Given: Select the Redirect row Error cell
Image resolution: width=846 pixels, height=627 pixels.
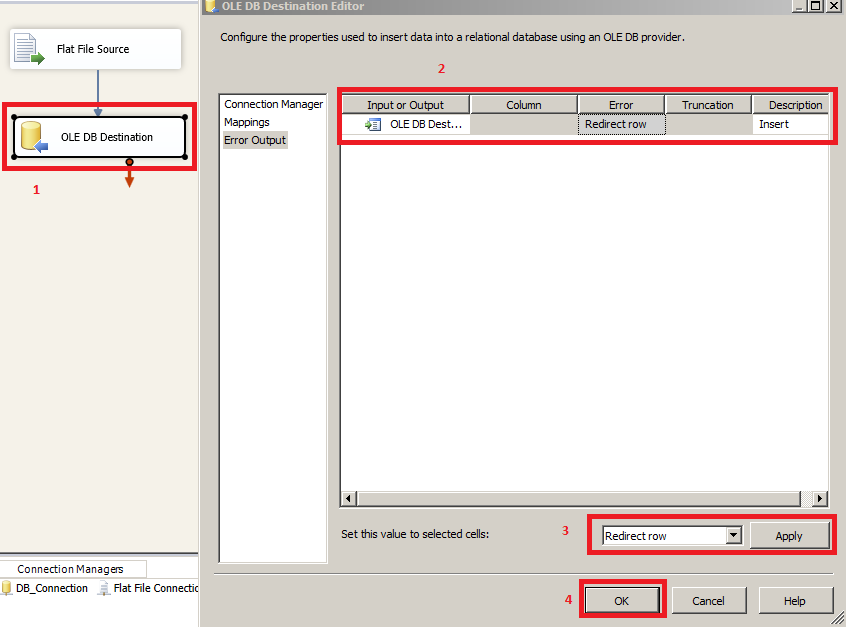Looking at the screenshot, I should point(621,124).
